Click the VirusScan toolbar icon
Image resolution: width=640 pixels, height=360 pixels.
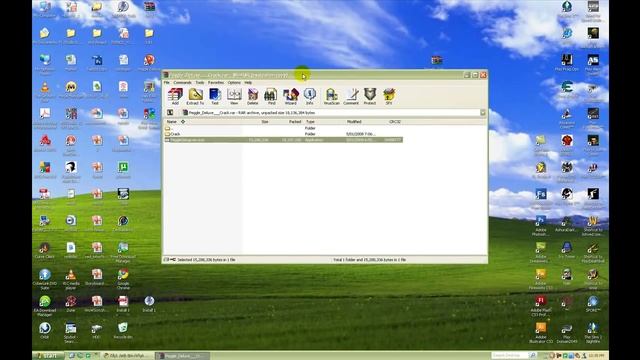pos(331,96)
